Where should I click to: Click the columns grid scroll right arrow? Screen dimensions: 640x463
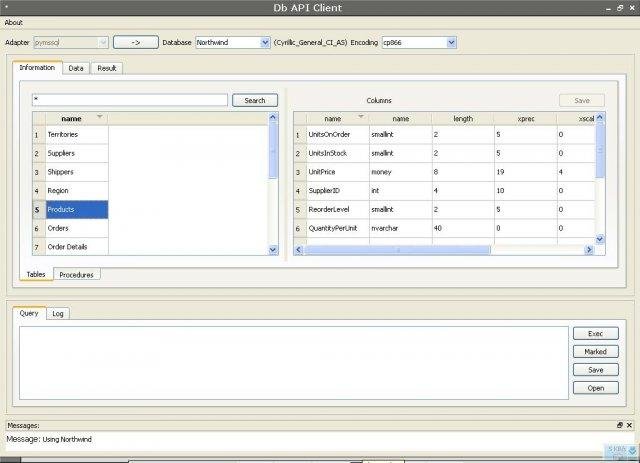tap(589, 249)
